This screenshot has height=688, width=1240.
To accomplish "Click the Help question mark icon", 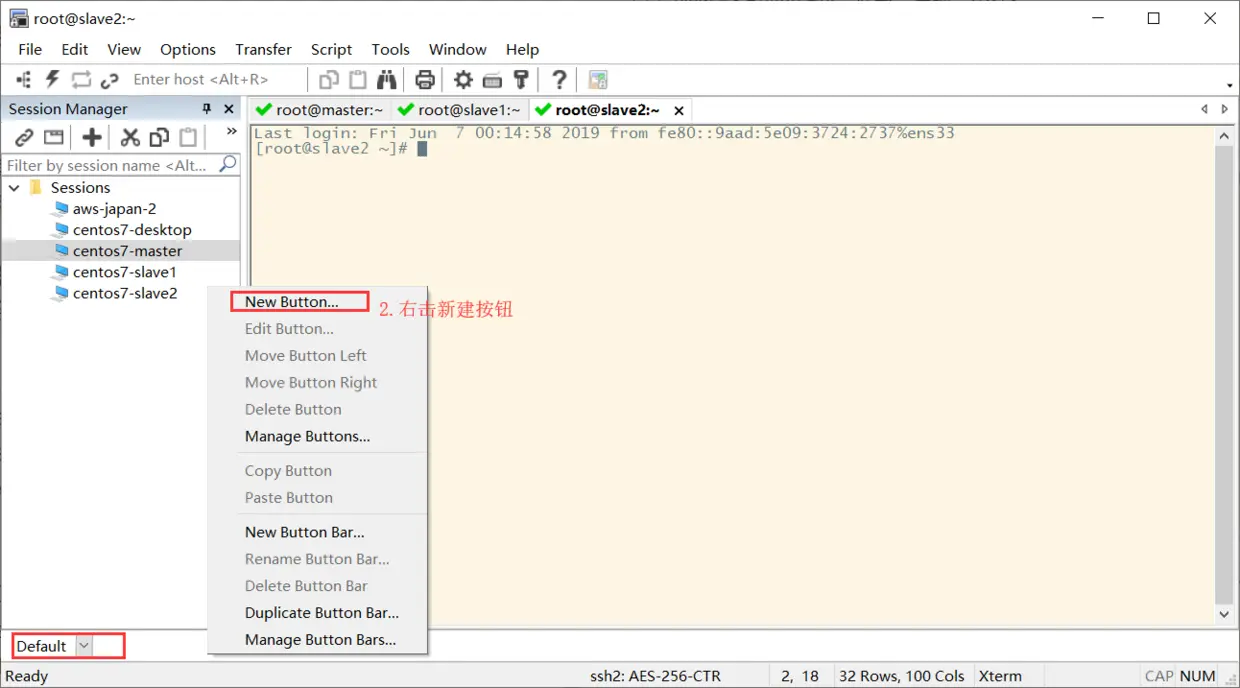I will (559, 80).
